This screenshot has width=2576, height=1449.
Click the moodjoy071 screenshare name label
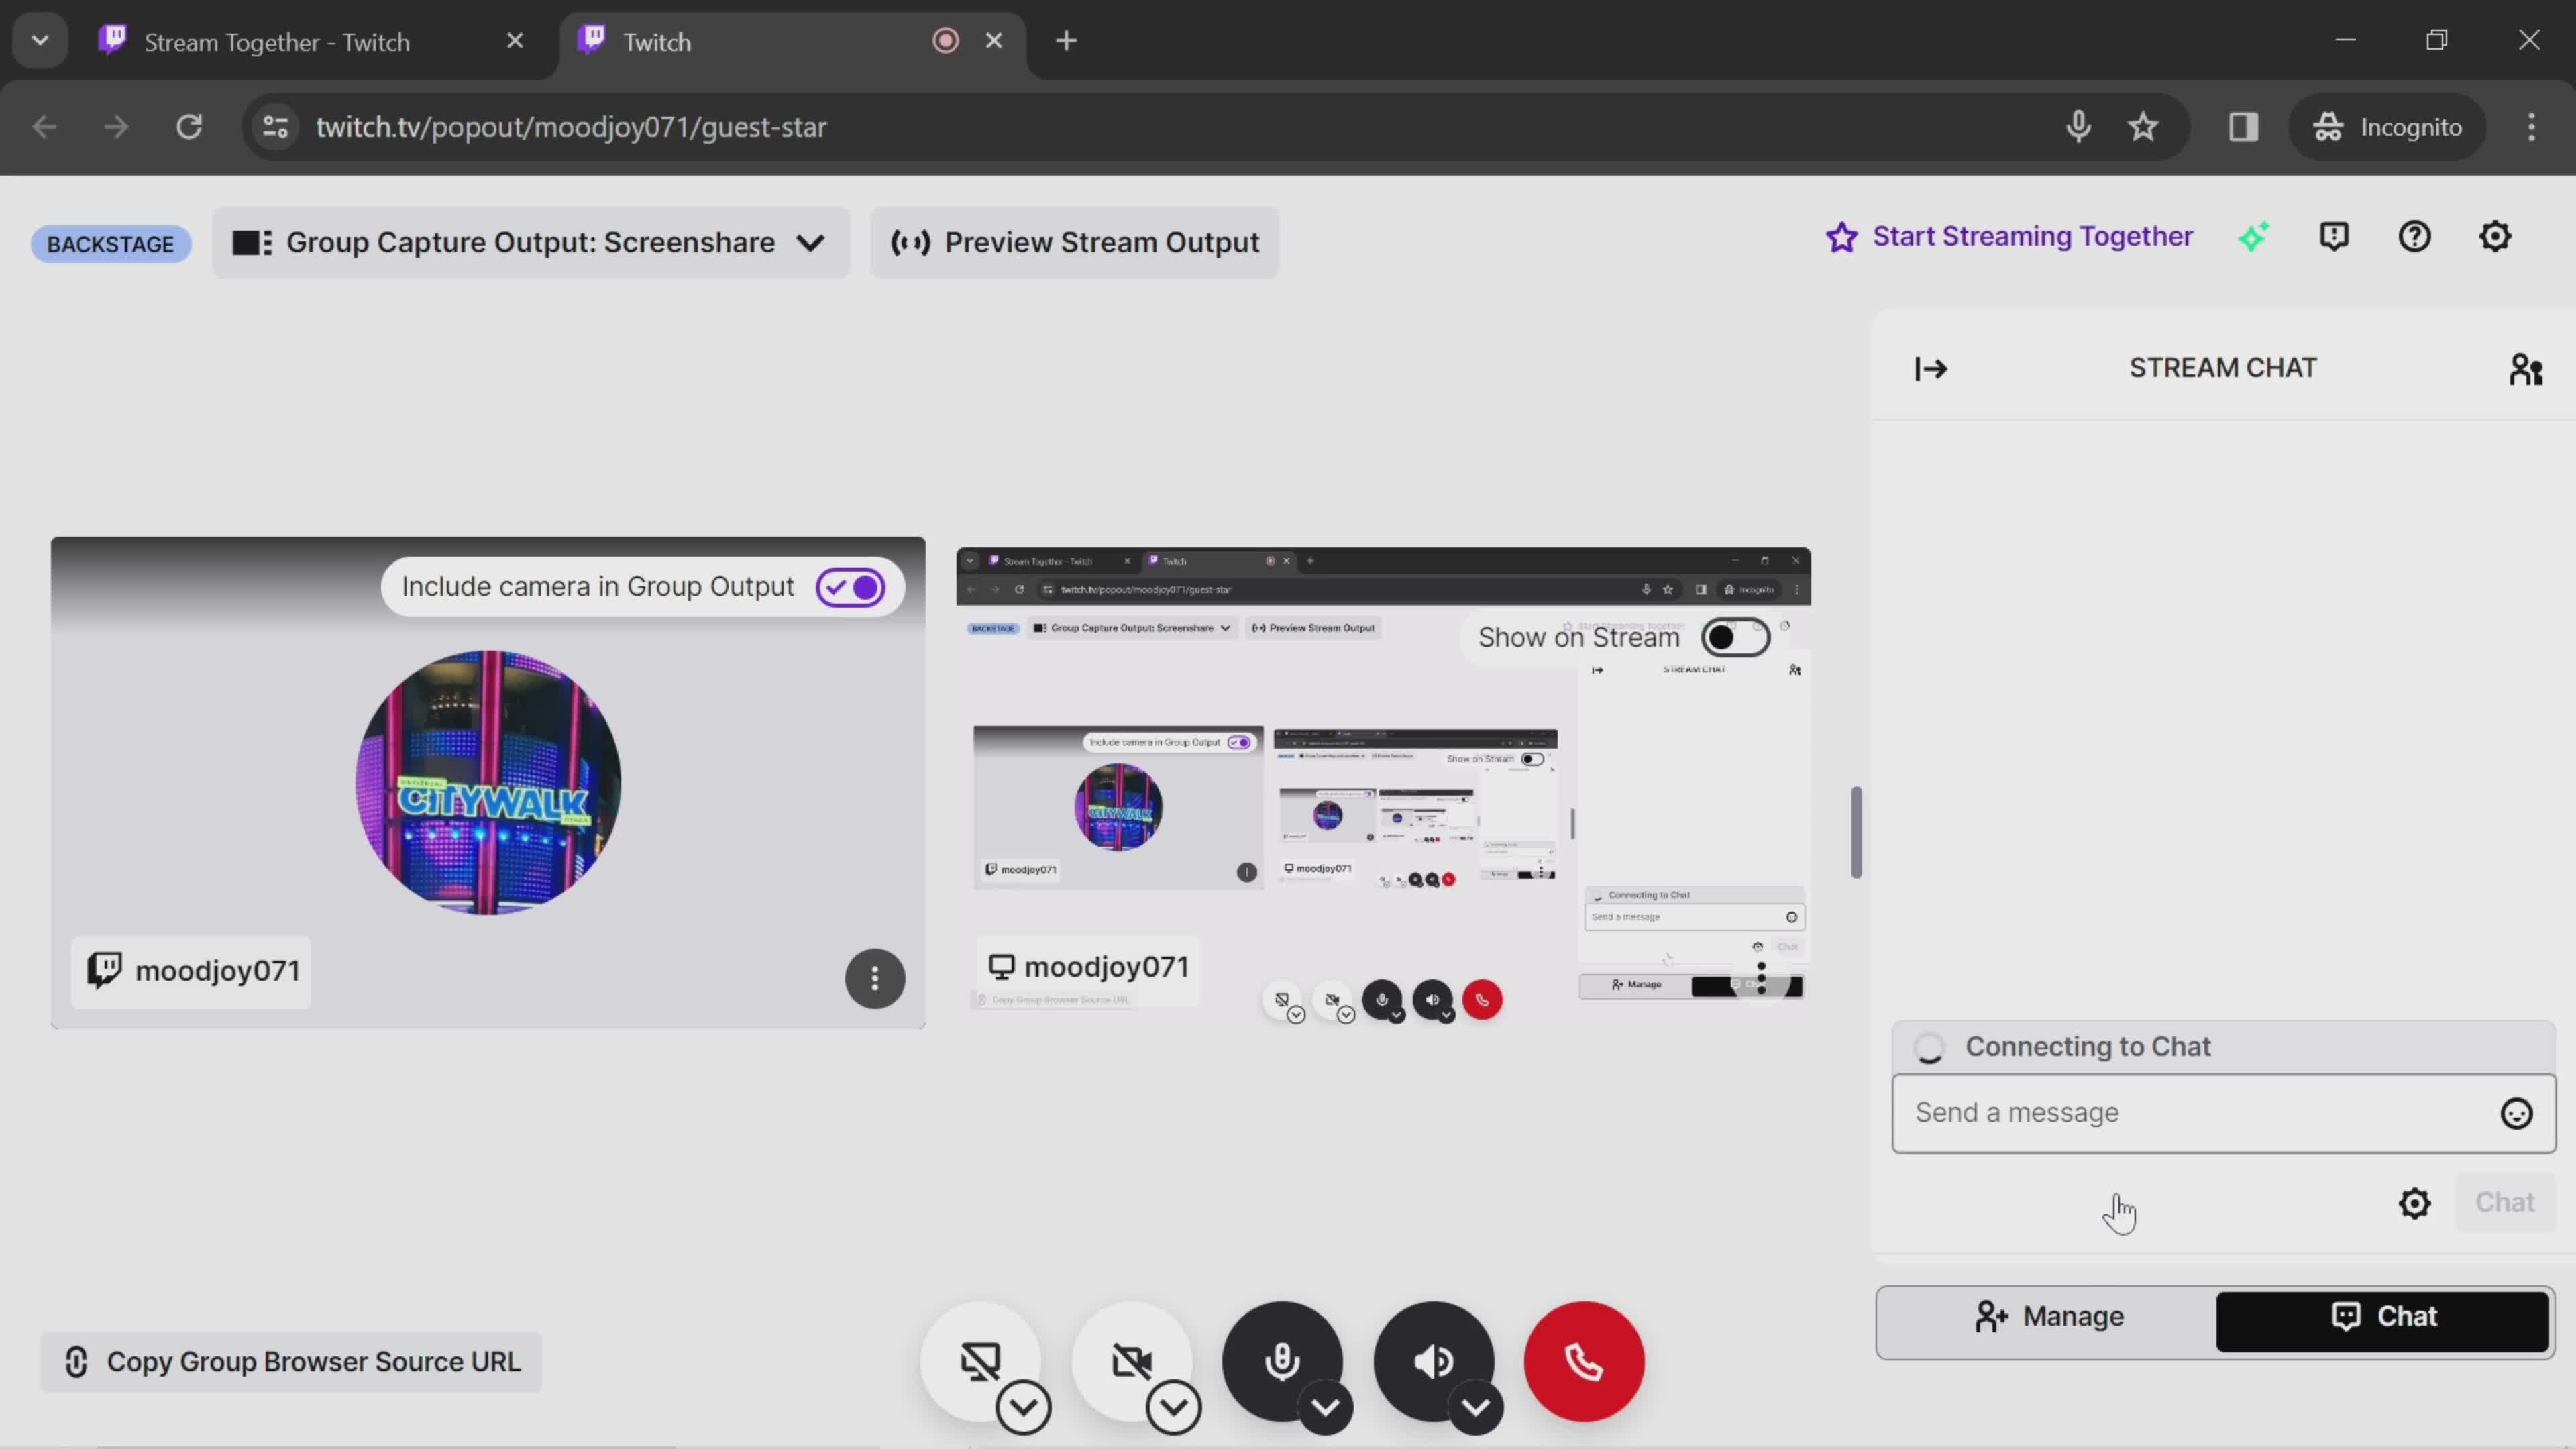(1088, 967)
